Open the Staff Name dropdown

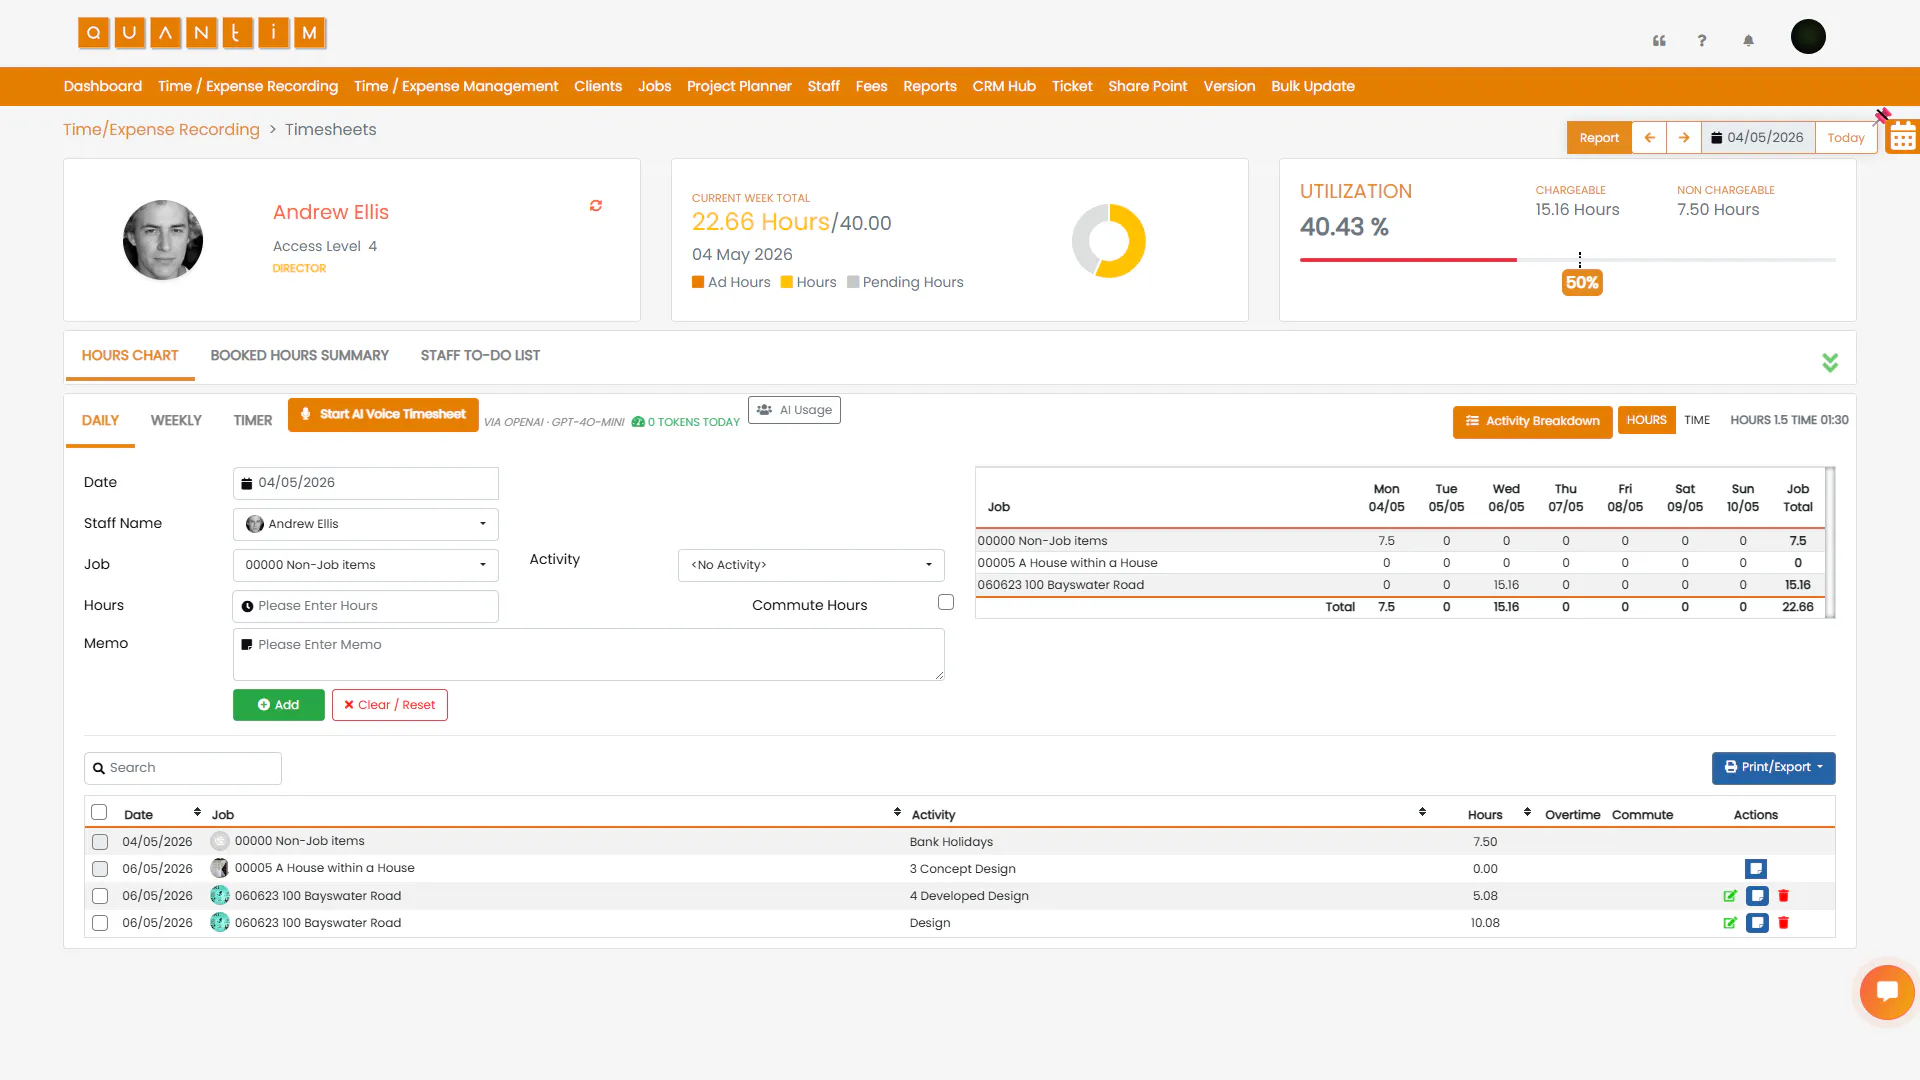366,524
